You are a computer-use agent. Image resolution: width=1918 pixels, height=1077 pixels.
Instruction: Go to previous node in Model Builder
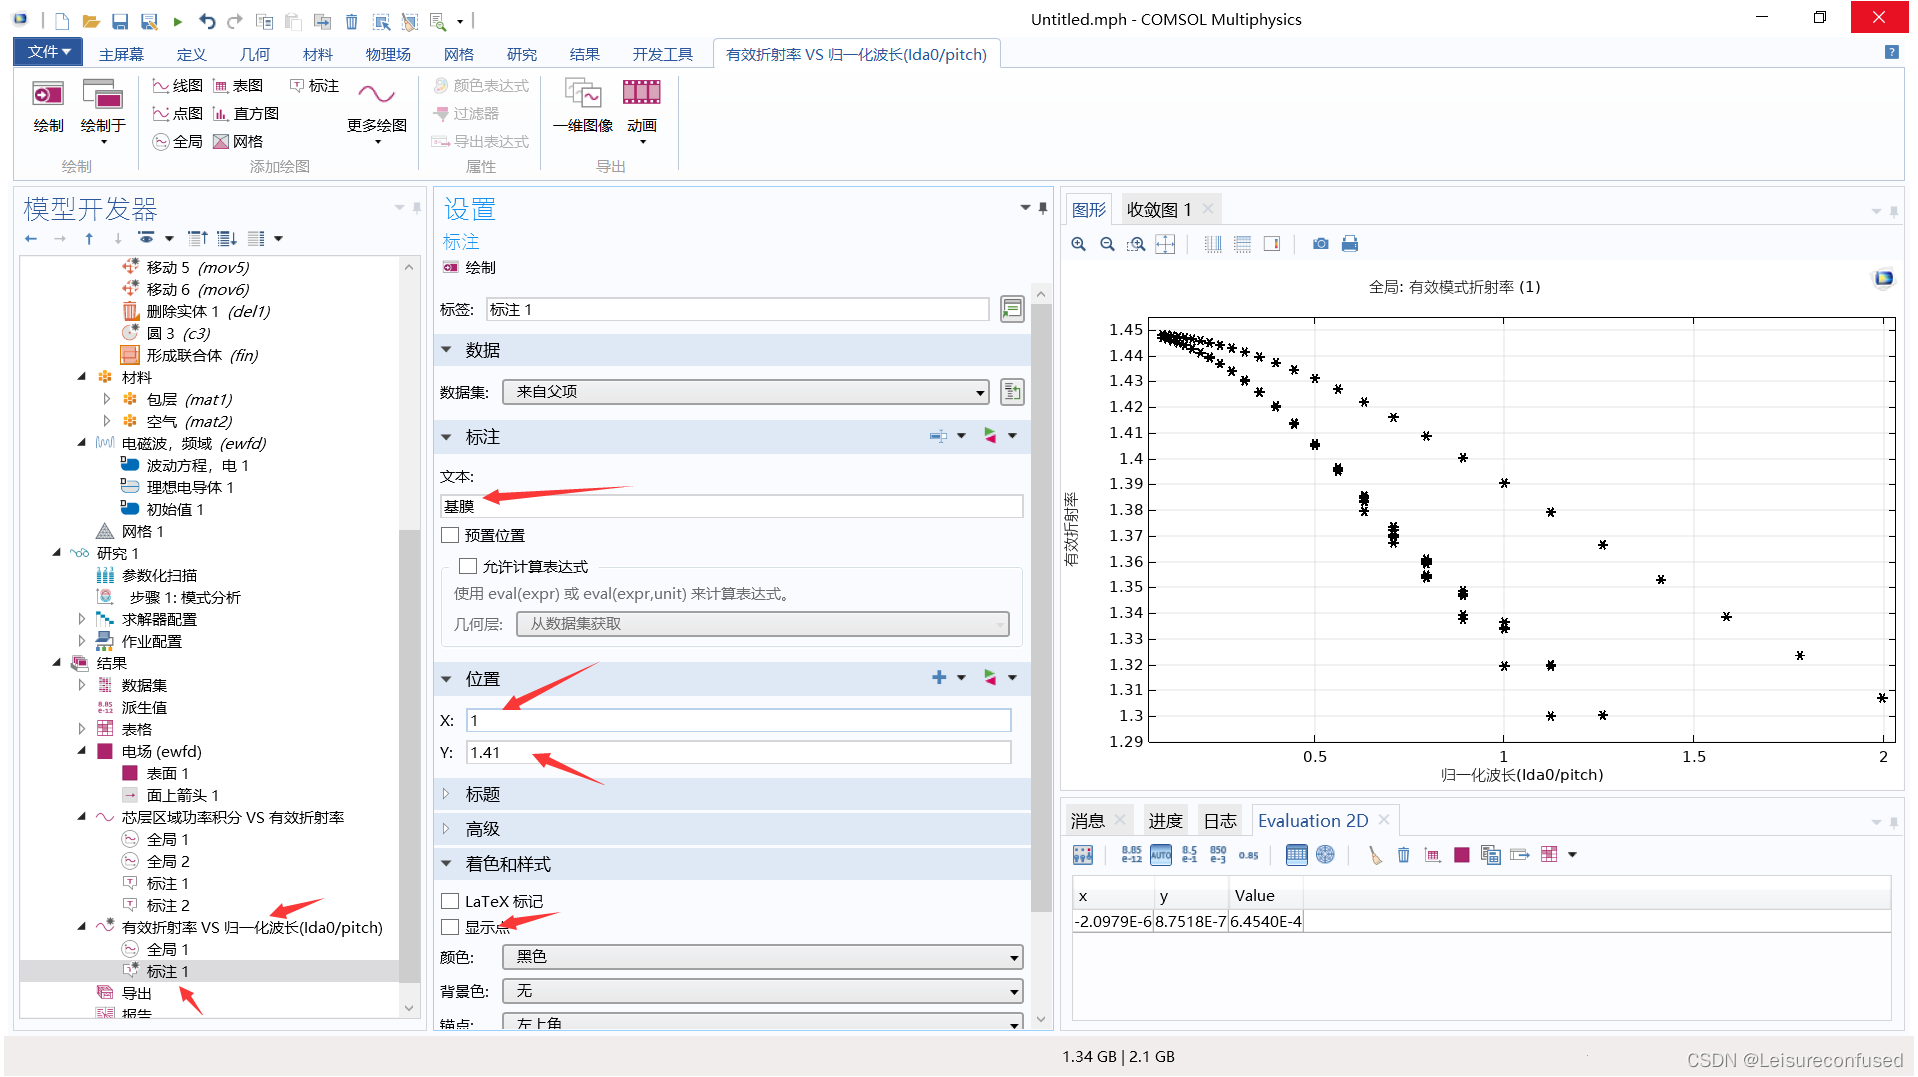[x=31, y=239]
